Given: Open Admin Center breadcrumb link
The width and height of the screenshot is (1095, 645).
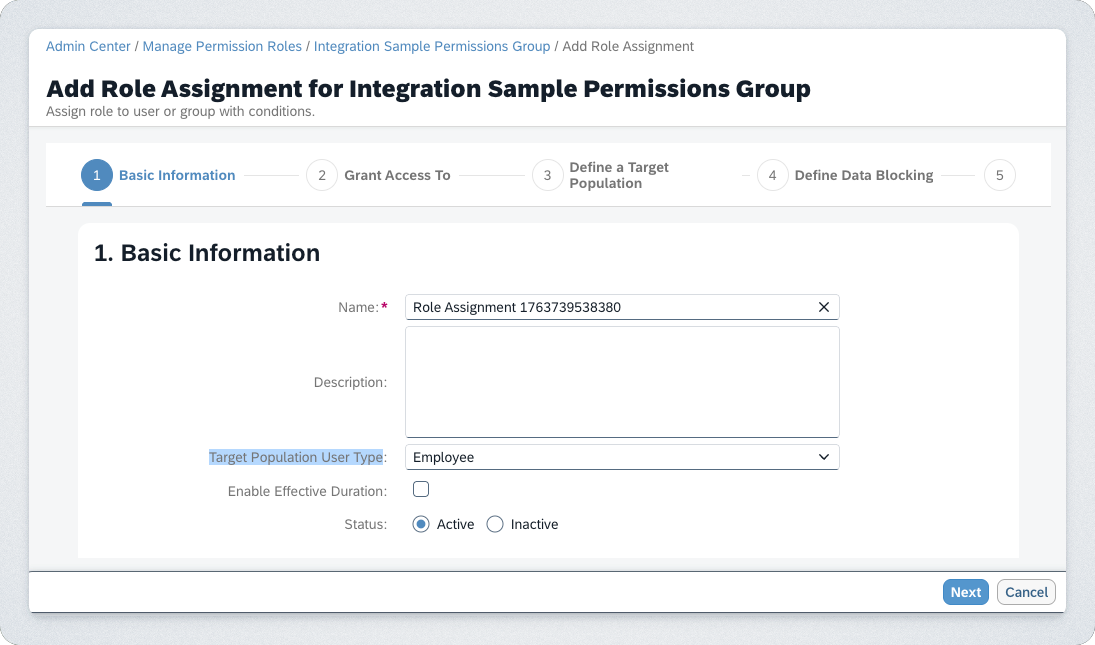Looking at the screenshot, I should coord(88,46).
